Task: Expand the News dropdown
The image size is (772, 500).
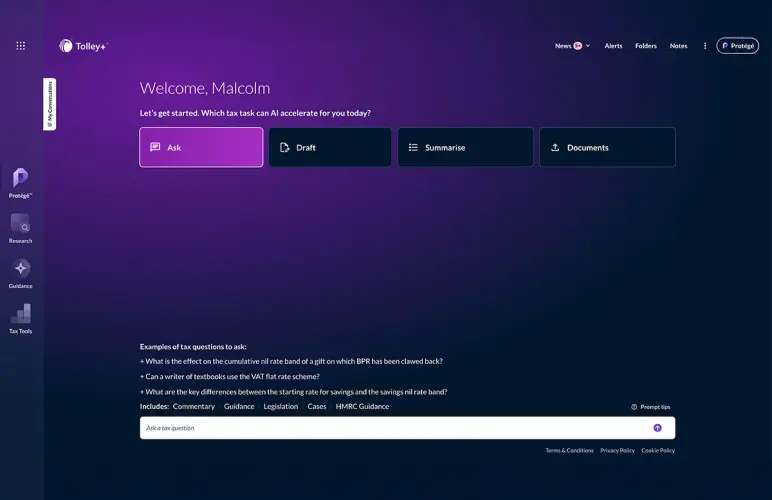Action: (572, 46)
